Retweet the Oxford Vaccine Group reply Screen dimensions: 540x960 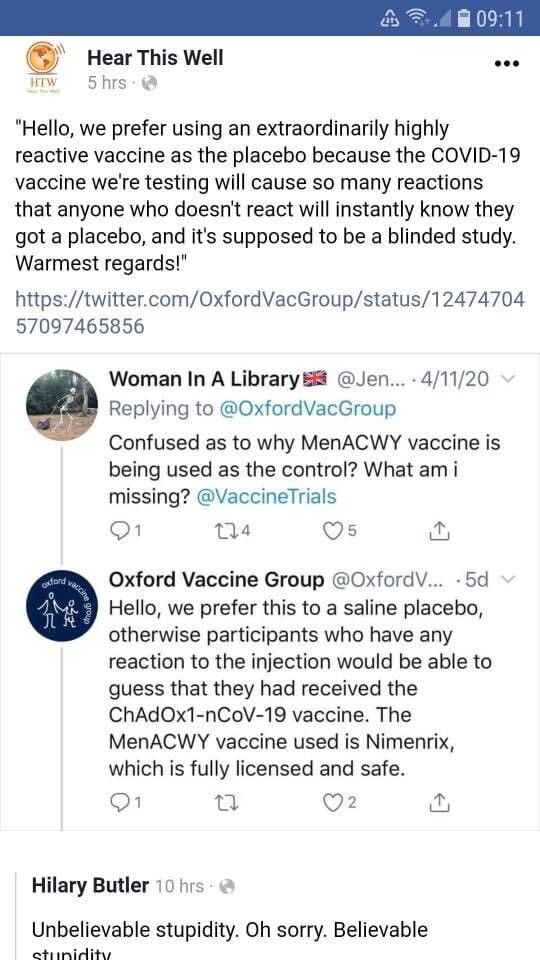coord(226,801)
